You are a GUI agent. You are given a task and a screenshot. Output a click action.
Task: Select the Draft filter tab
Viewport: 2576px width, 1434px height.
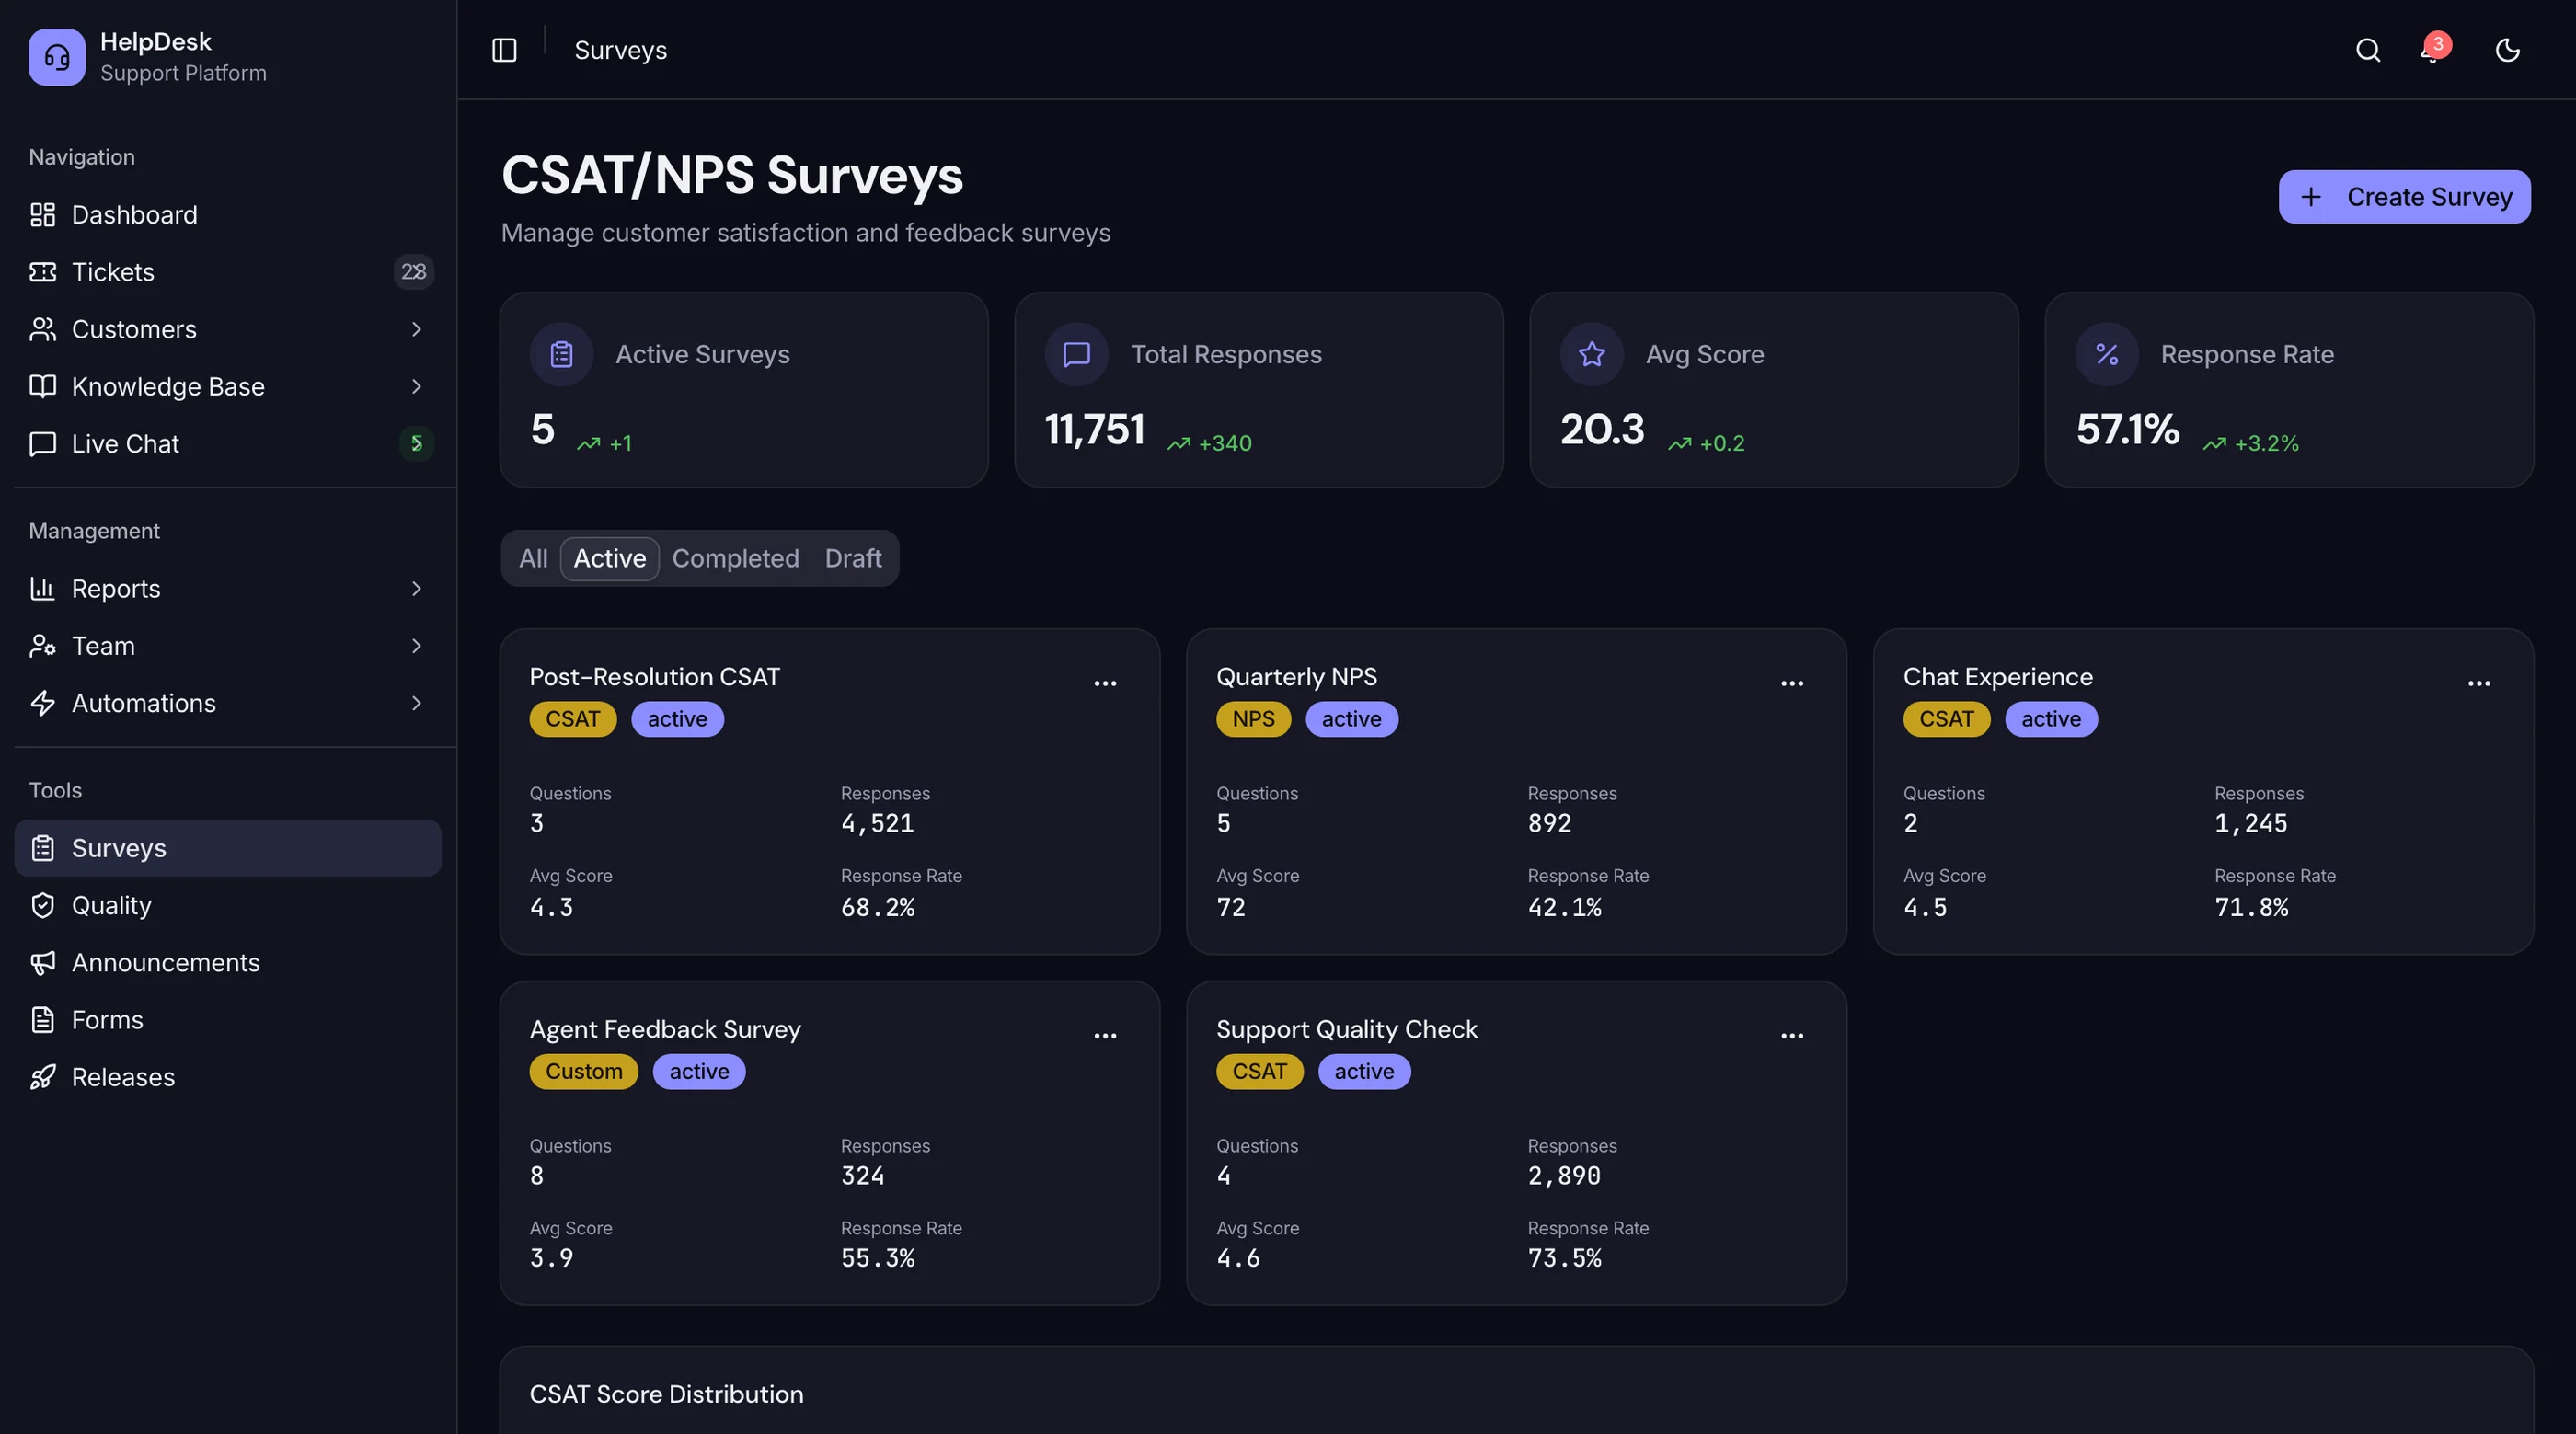[853, 558]
